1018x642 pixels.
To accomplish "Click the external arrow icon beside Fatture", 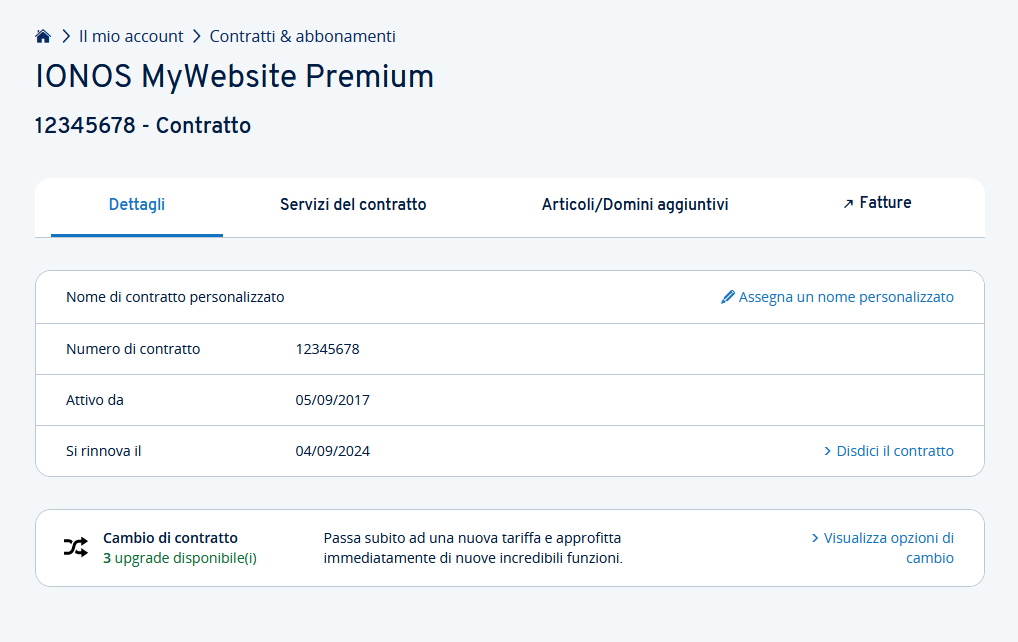I will tap(848, 204).
